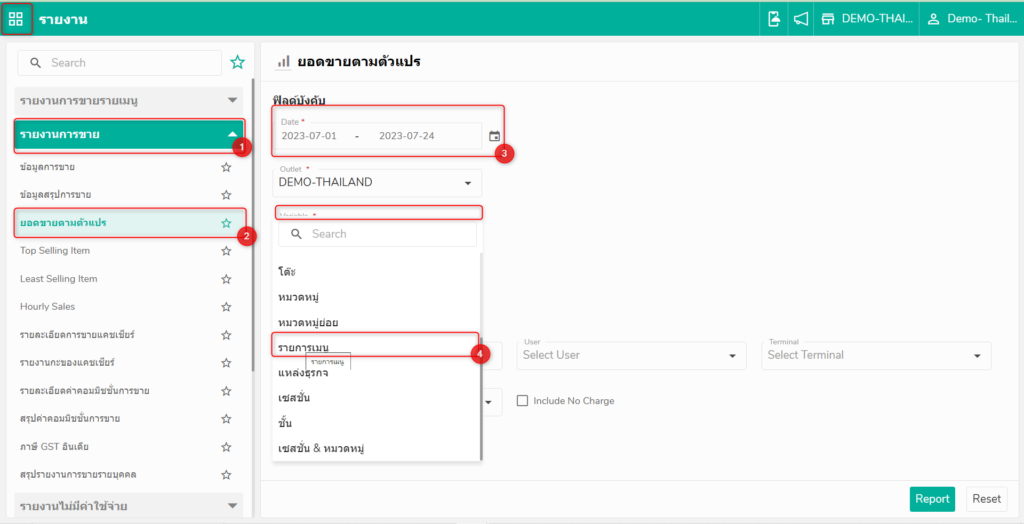Expand the รายงานไม่มีค่าใช้จ่าย section
Viewport: 1024px width, 524px height.
click(129, 506)
